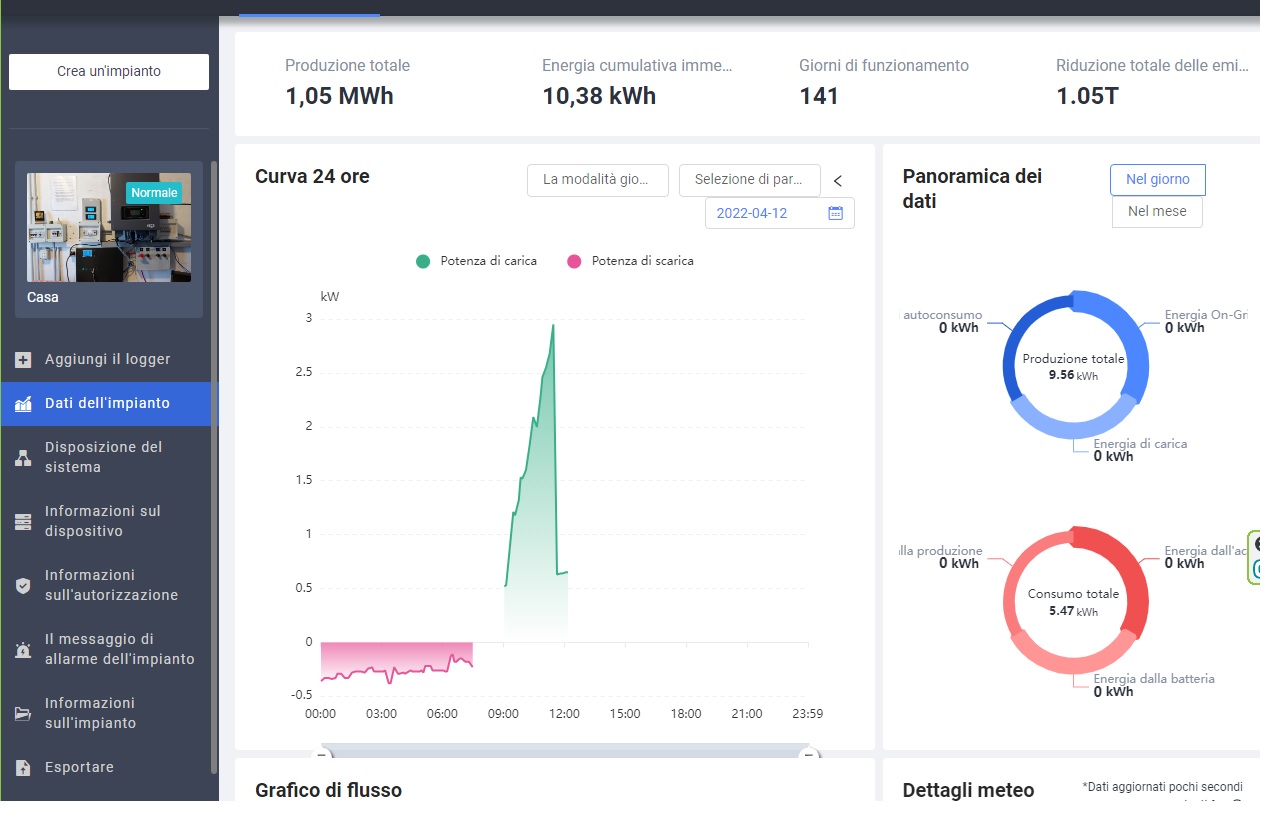Click the Informazioni sul dispositivo icon
This screenshot has height=814, width=1280.
pyautogui.click(x=23, y=522)
